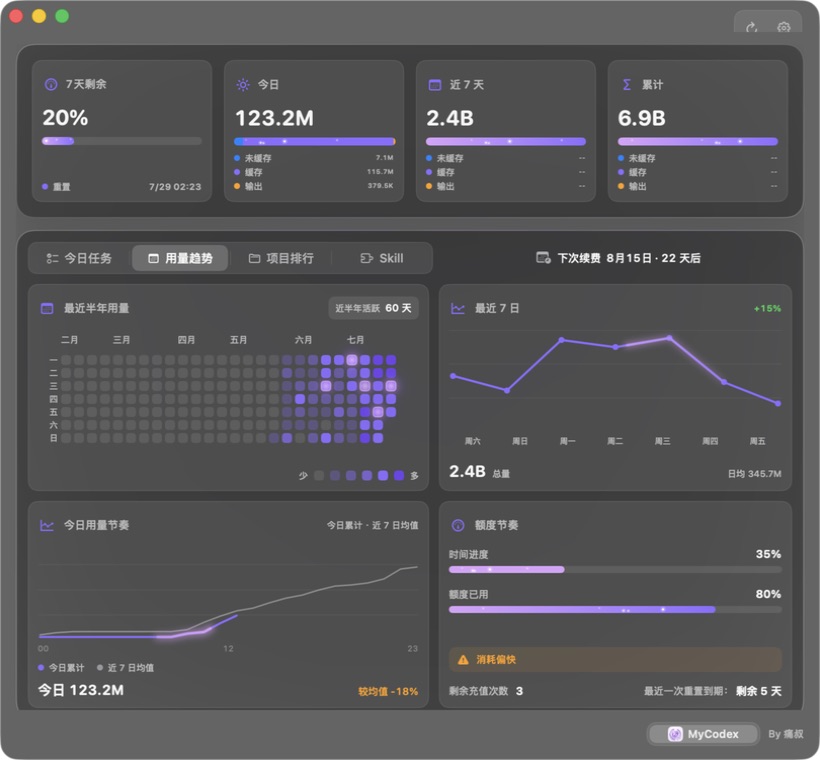The width and height of the screenshot is (820, 760).
Task: Click the 近 7 天 2.4B usage bar
Action: [506, 141]
